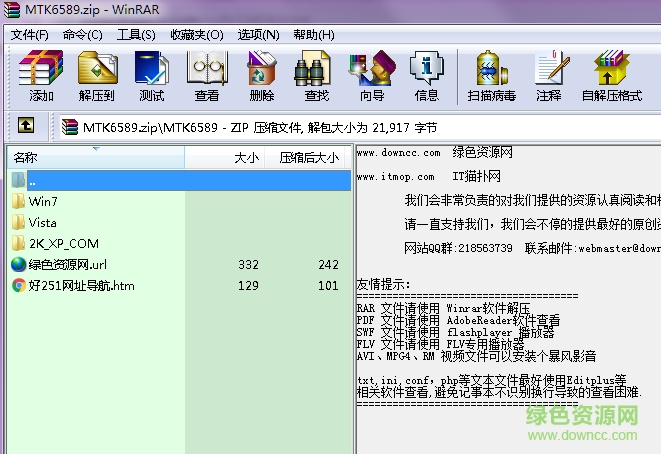
Task: Click size value 129
Action: pos(248,286)
